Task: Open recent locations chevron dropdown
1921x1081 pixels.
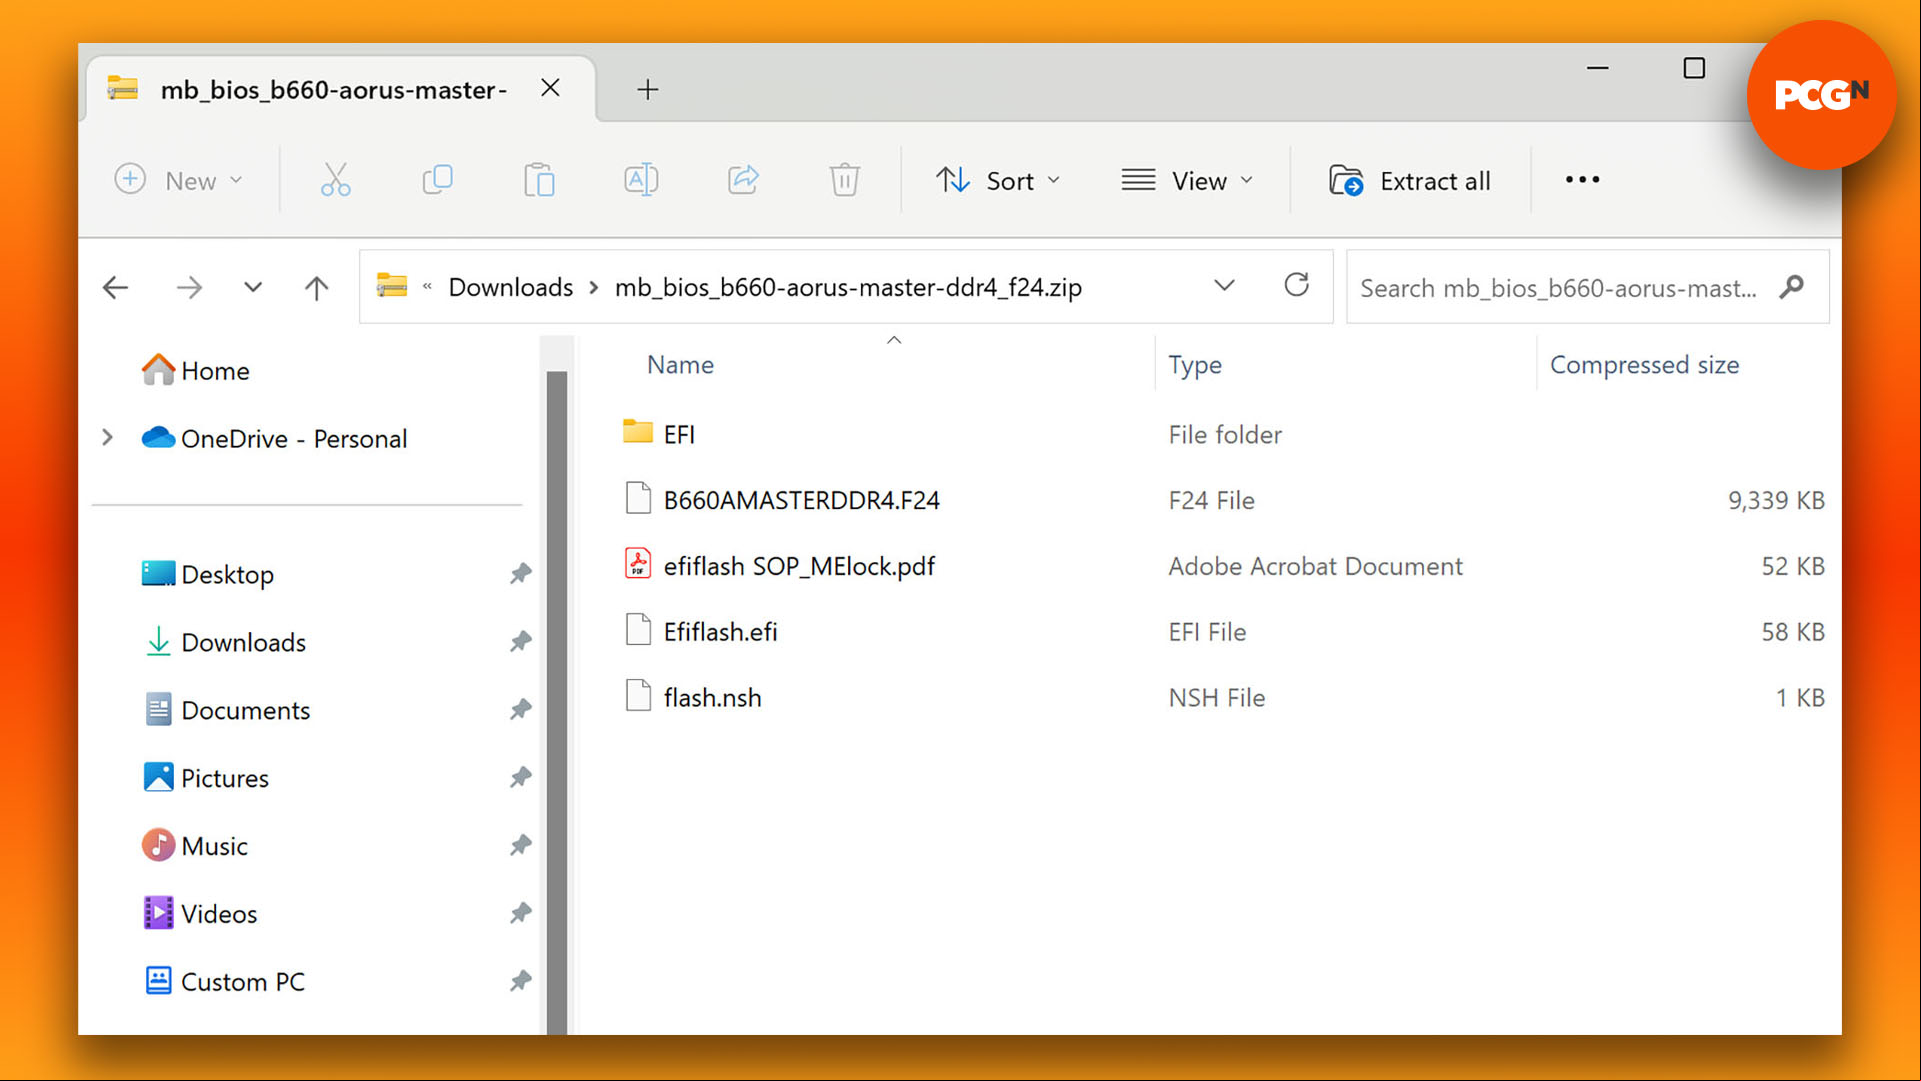Action: click(253, 288)
